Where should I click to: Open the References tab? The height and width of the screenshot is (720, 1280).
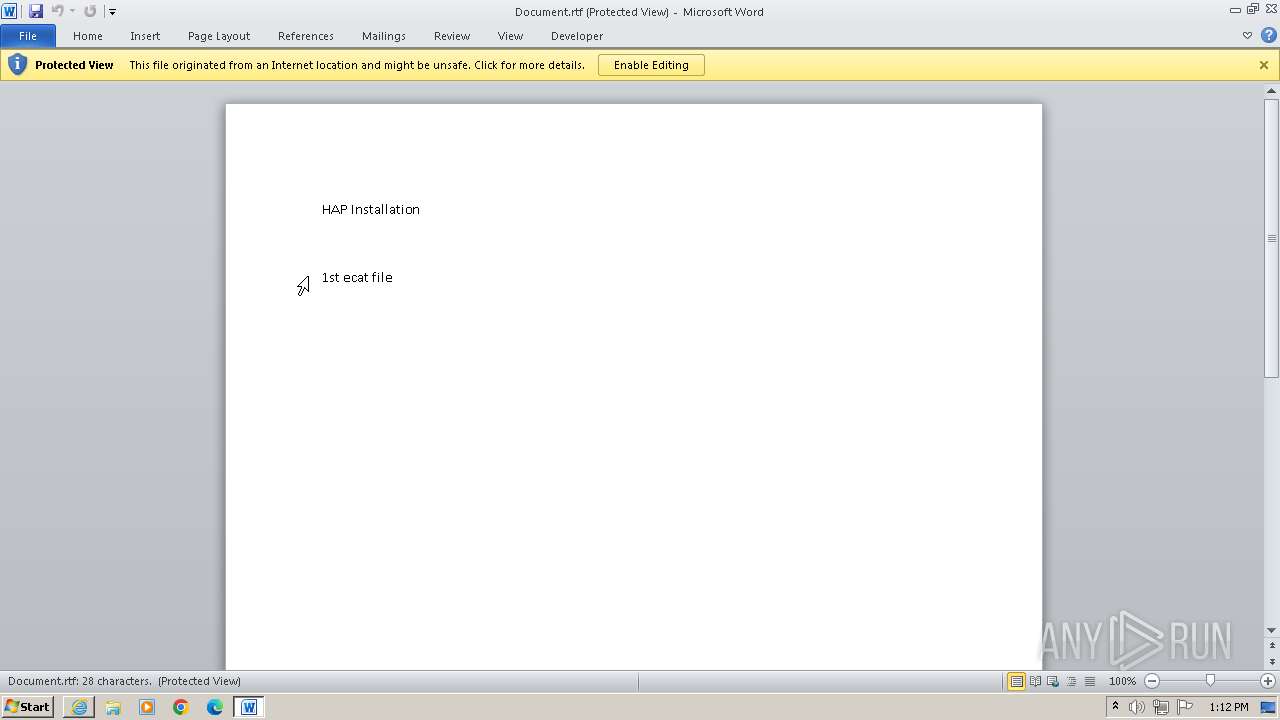(306, 36)
